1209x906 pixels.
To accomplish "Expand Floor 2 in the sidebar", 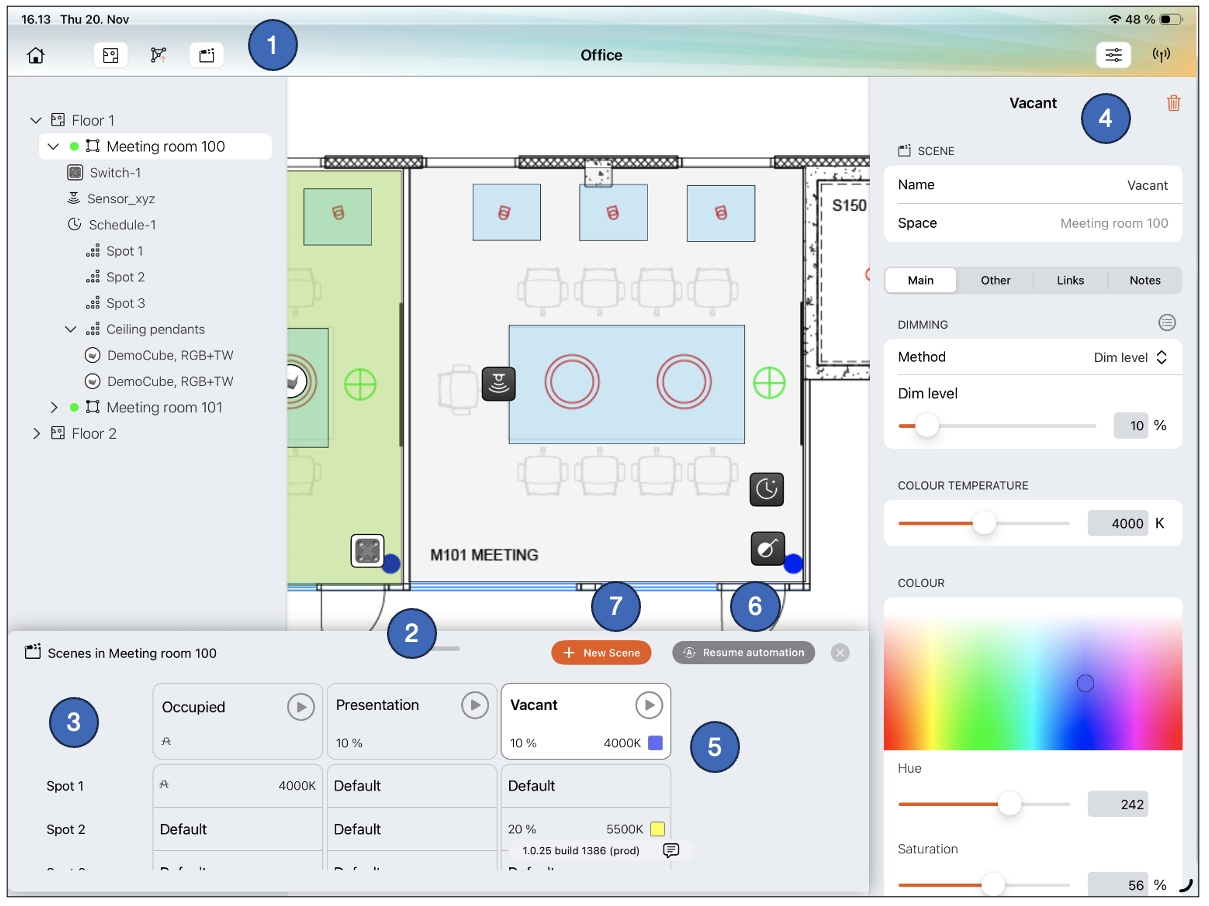I will coord(37,433).
